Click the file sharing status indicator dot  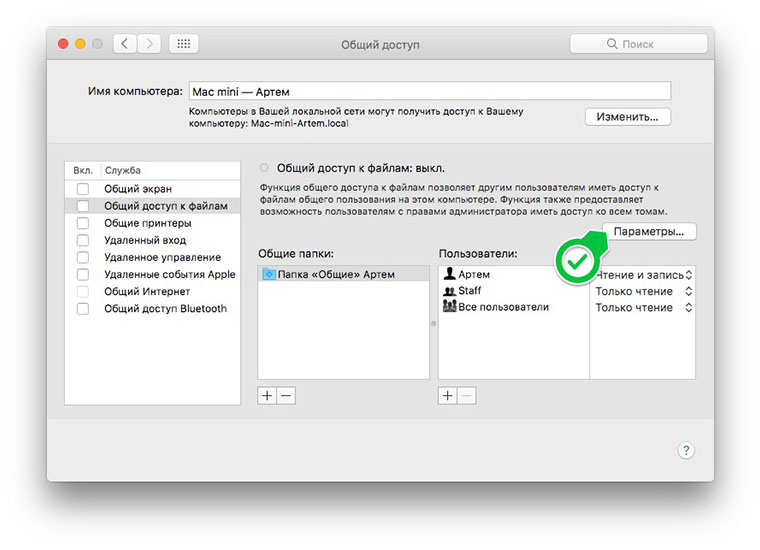[x=264, y=168]
